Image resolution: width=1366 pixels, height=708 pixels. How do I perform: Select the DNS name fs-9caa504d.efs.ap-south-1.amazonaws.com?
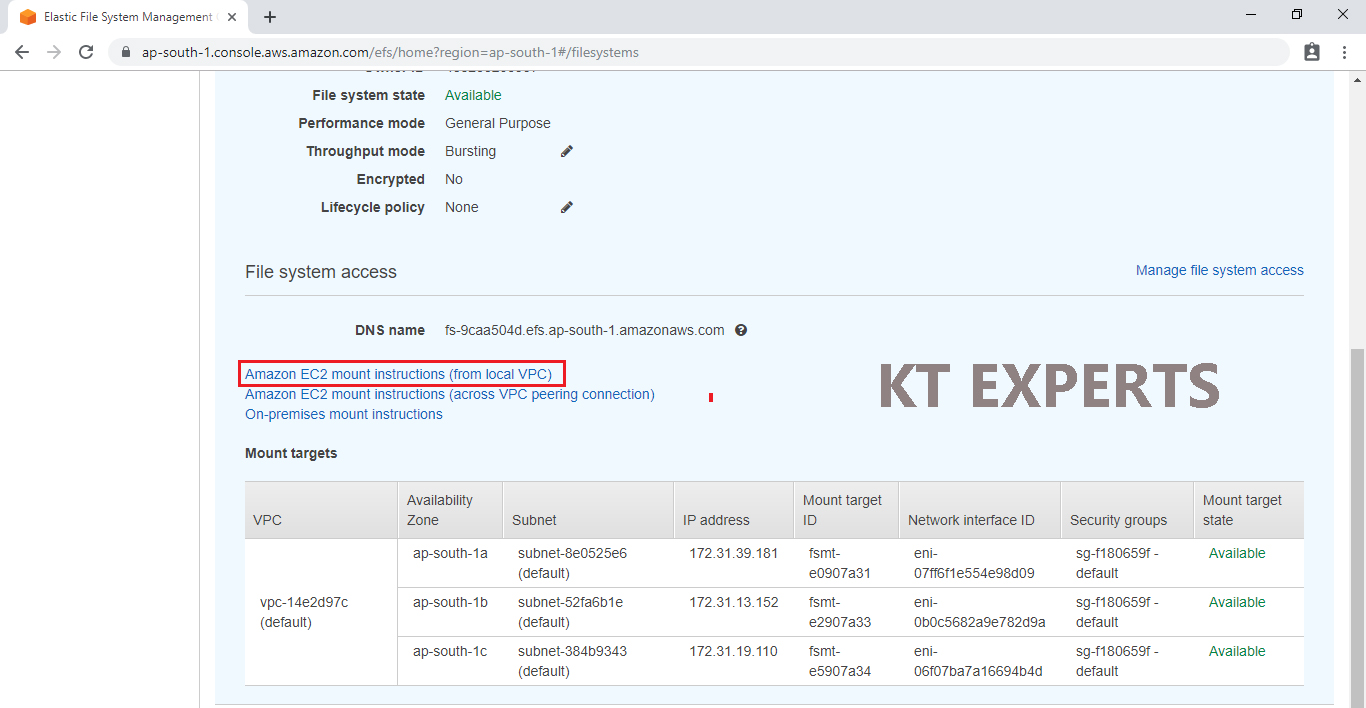585,330
